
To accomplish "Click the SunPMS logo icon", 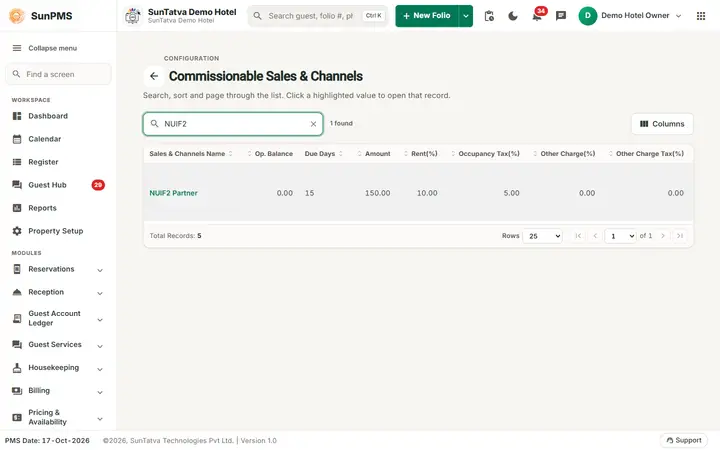I will pyautogui.click(x=17, y=16).
